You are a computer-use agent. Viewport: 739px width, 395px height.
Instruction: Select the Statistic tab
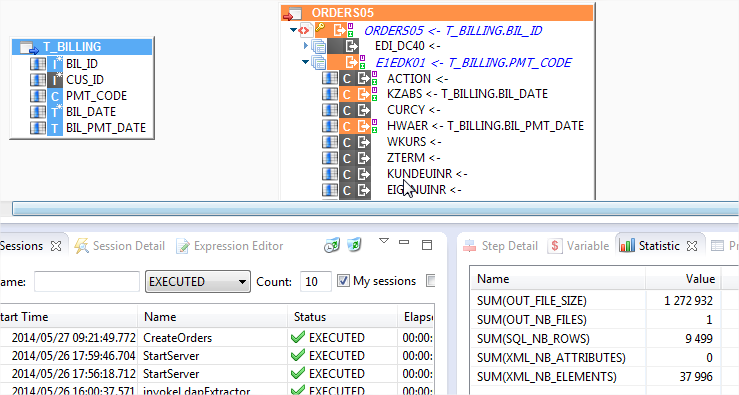(x=649, y=246)
